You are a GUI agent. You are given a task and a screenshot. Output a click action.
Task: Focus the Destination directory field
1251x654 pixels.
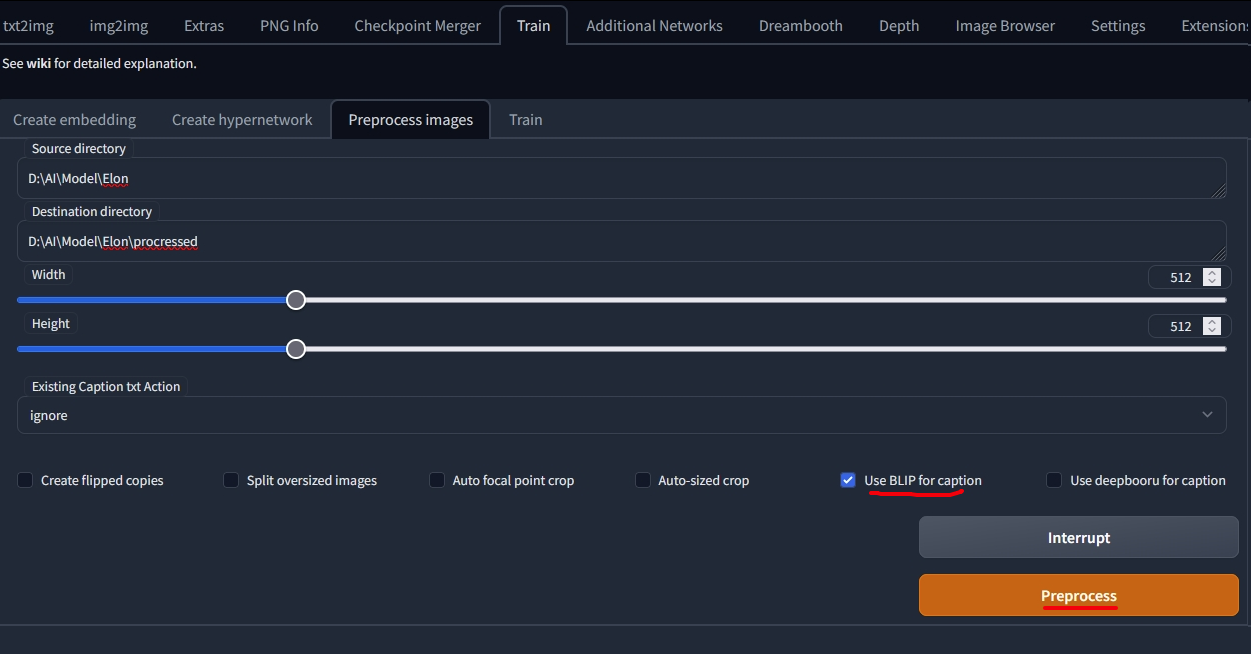620,242
